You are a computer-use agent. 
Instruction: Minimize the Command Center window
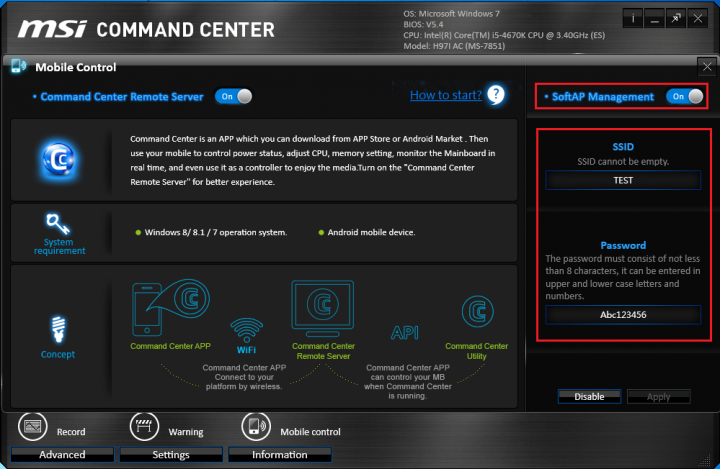(x=654, y=19)
